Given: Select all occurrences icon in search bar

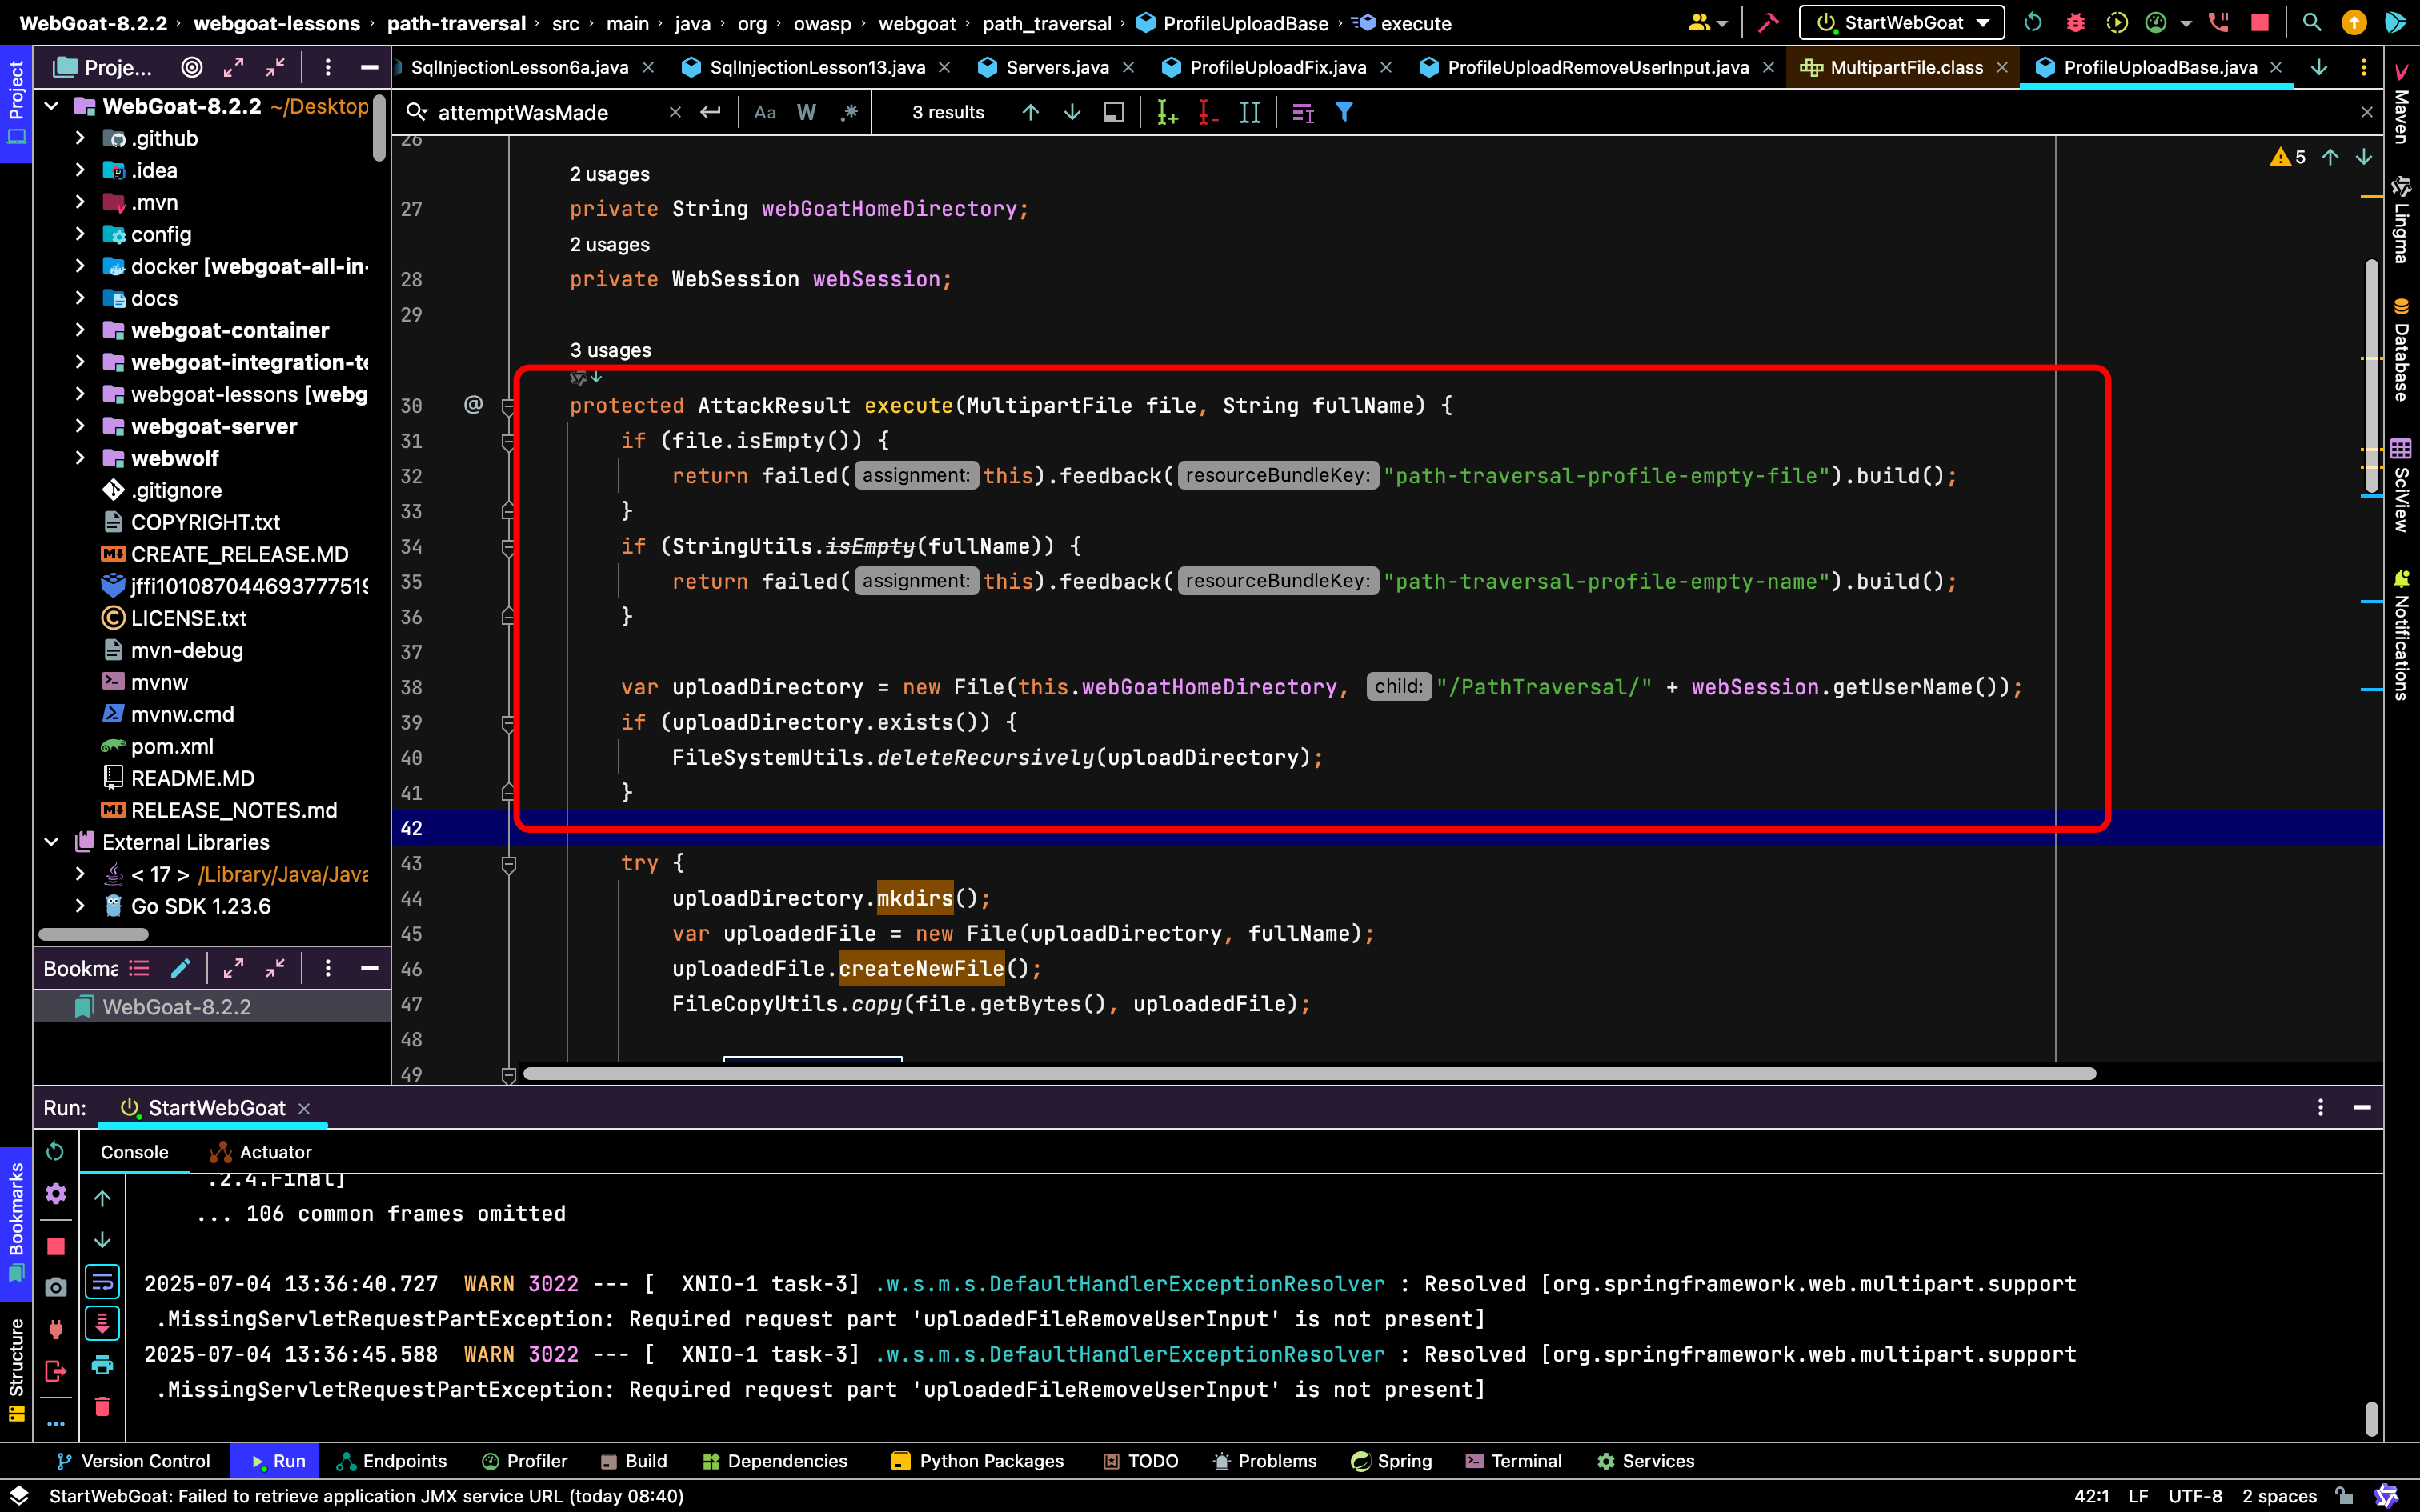Looking at the screenshot, I should (1249, 112).
